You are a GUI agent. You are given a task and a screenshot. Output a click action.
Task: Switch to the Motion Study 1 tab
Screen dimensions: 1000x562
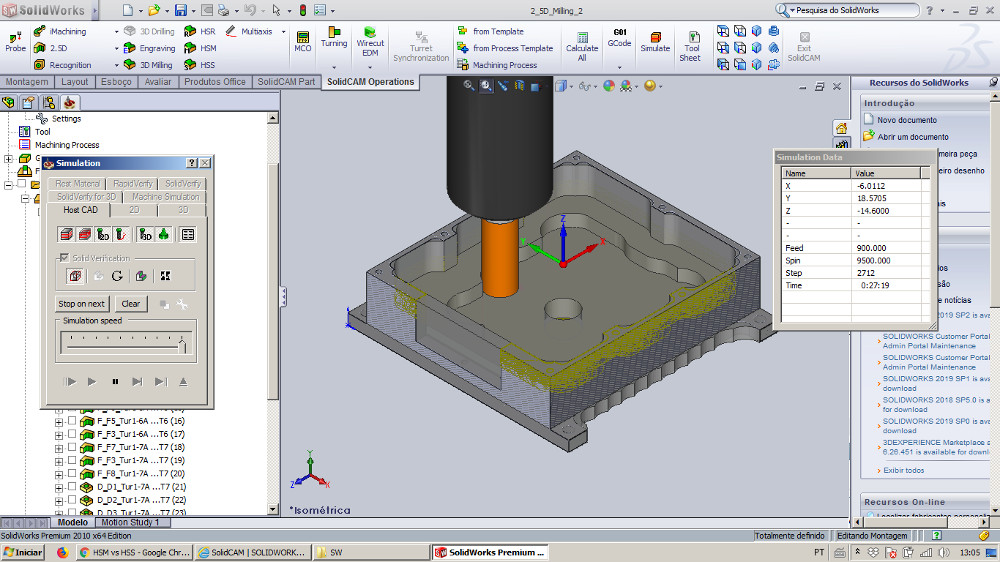(130, 522)
